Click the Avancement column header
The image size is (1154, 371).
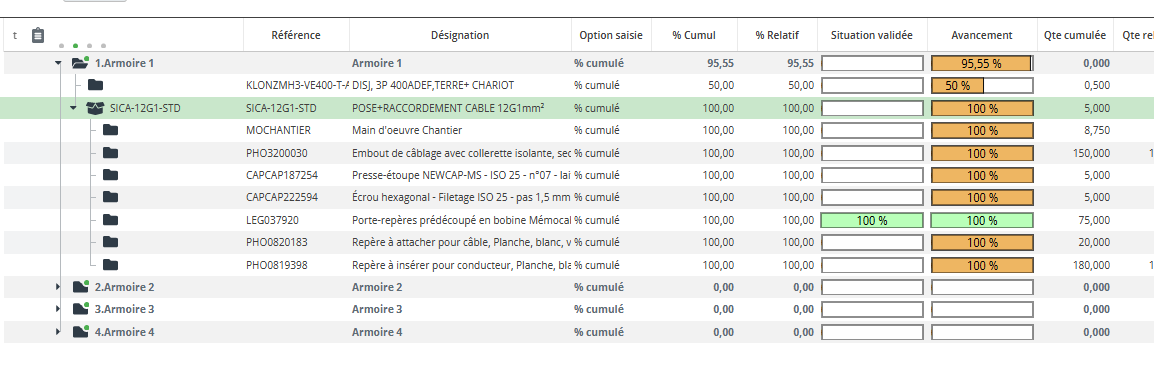click(982, 35)
